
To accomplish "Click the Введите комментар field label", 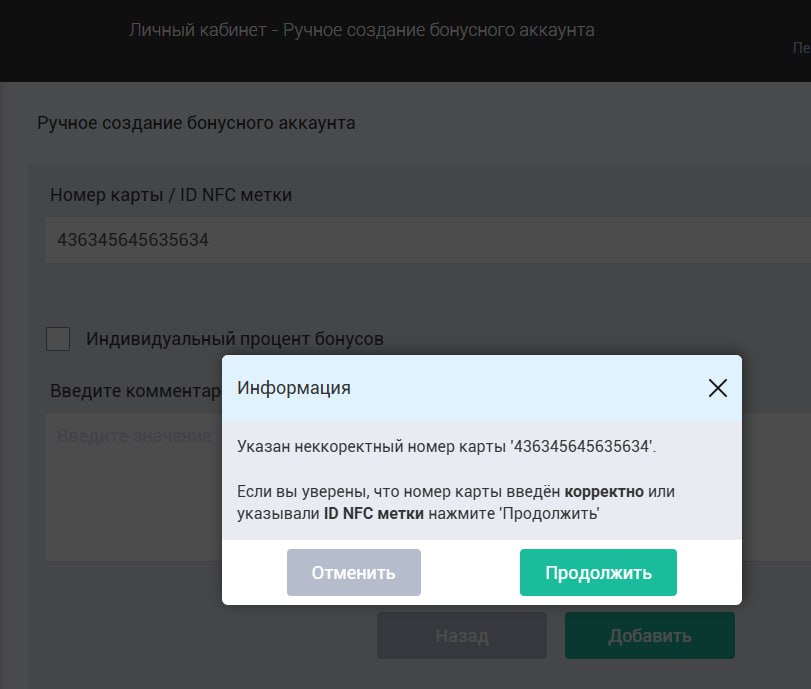I will tap(136, 391).
